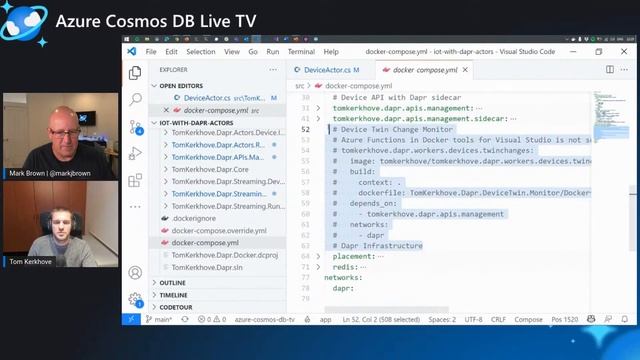
Task: Change language mode via Compose item
Action: 528,319
